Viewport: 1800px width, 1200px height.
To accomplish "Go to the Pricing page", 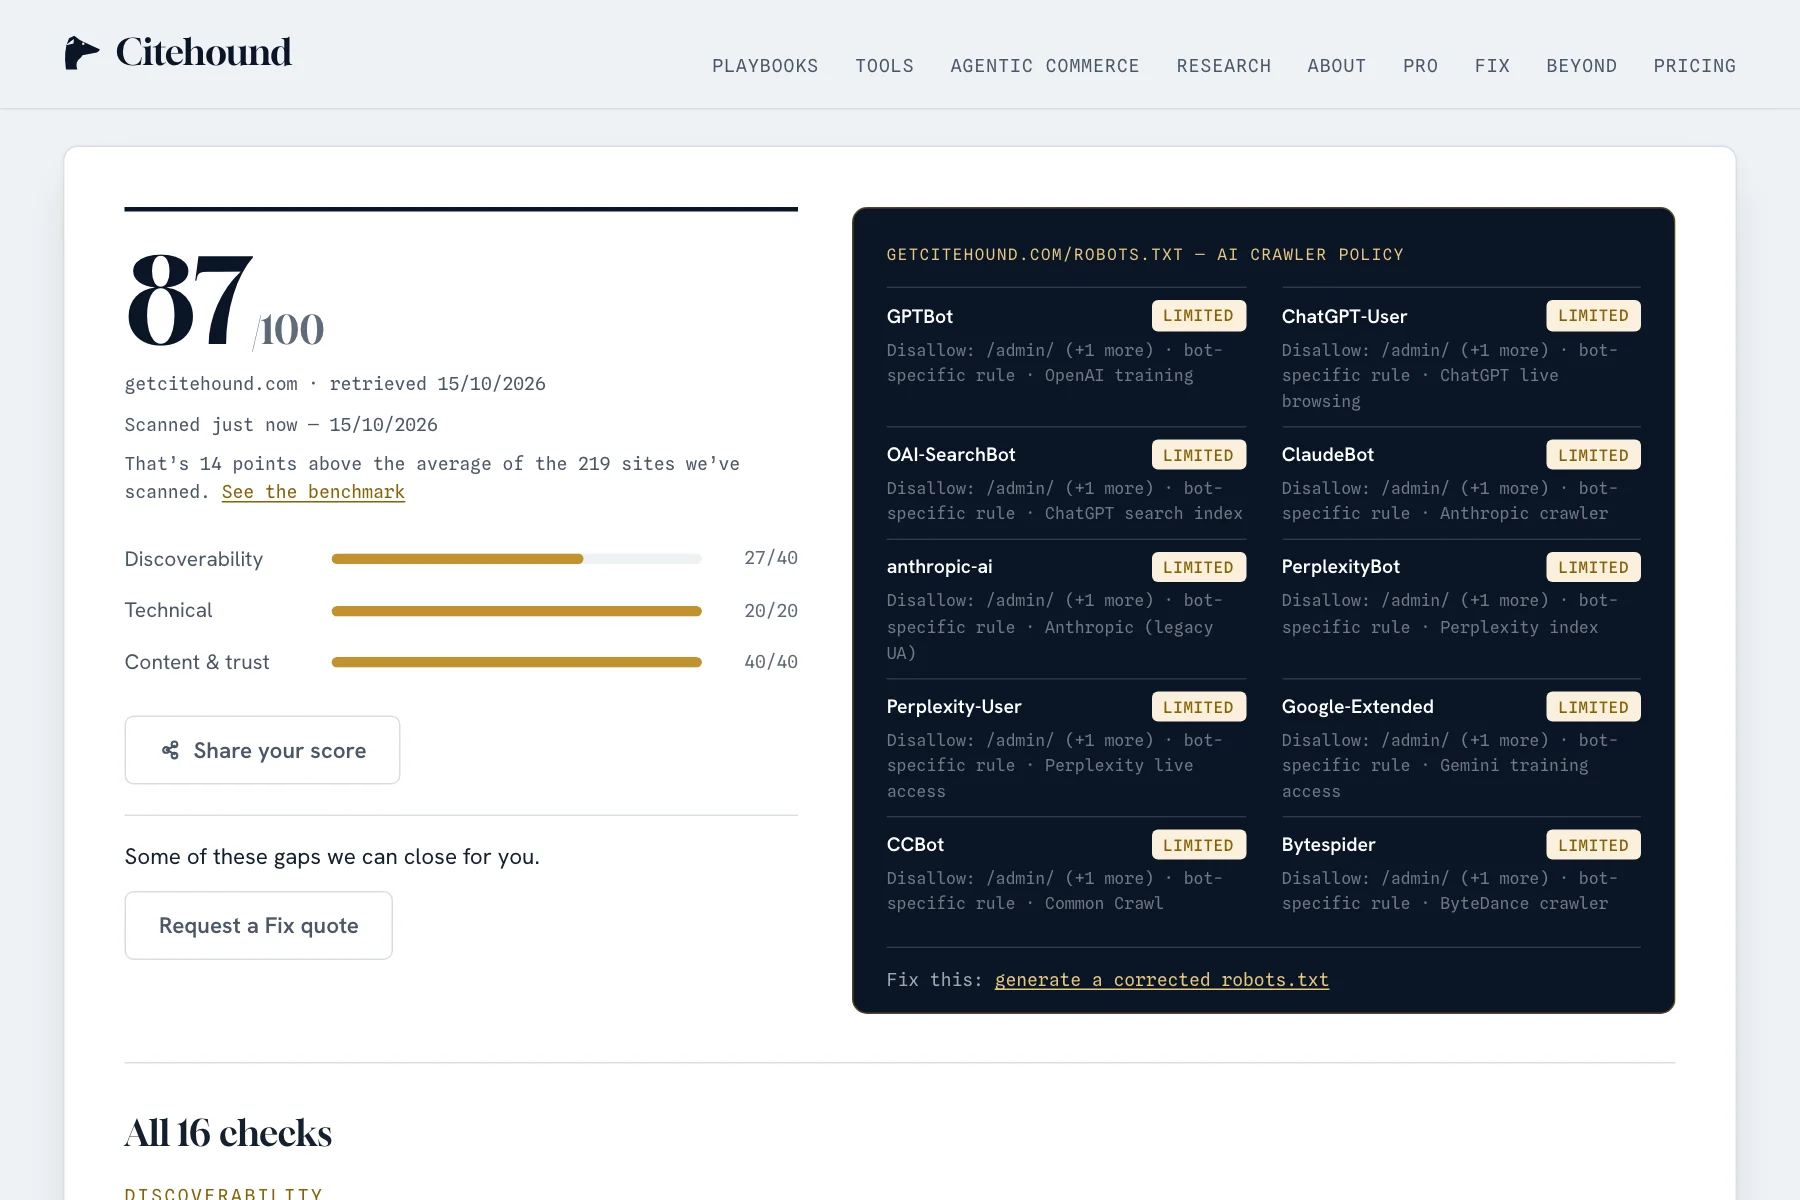I will (1695, 66).
